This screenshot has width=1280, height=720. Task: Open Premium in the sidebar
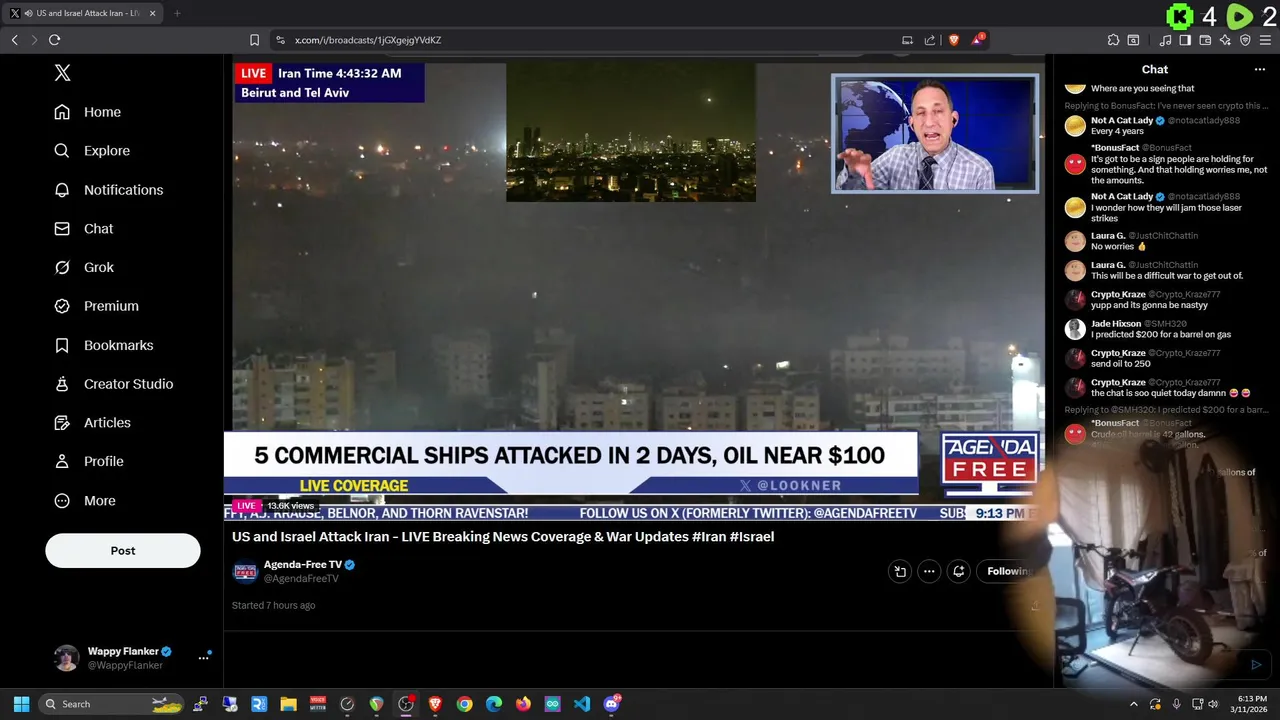96,306
